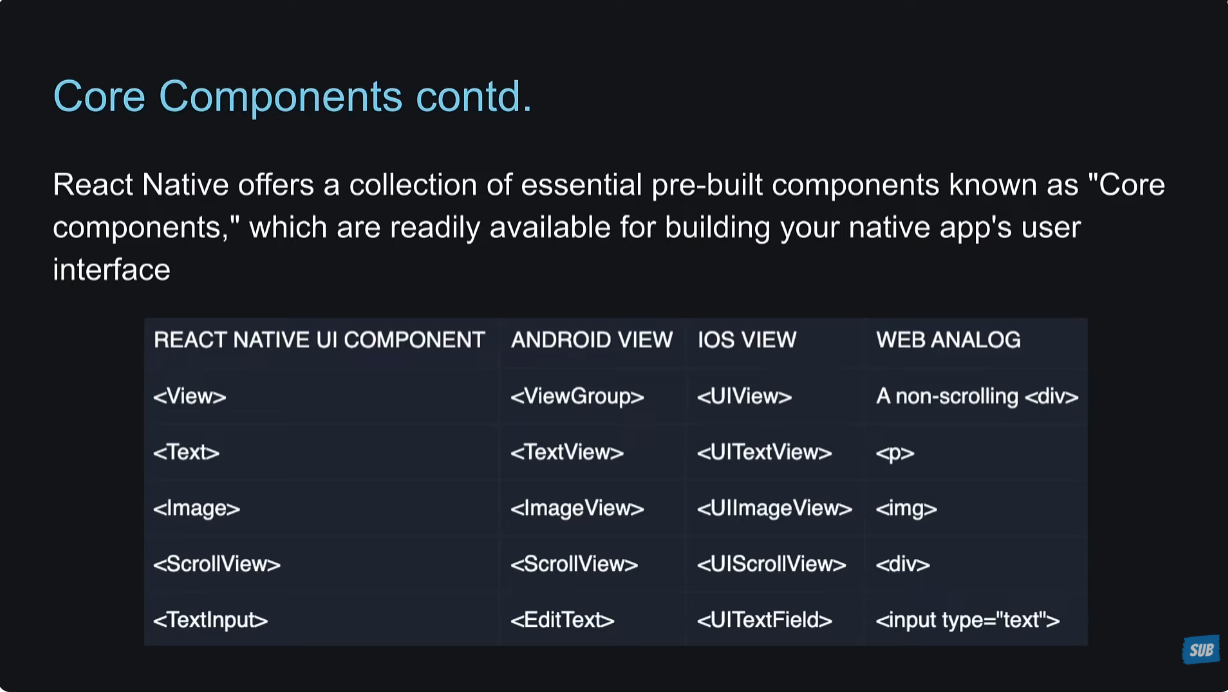
Task: Click the <View> cell in the table
Action: (190, 396)
